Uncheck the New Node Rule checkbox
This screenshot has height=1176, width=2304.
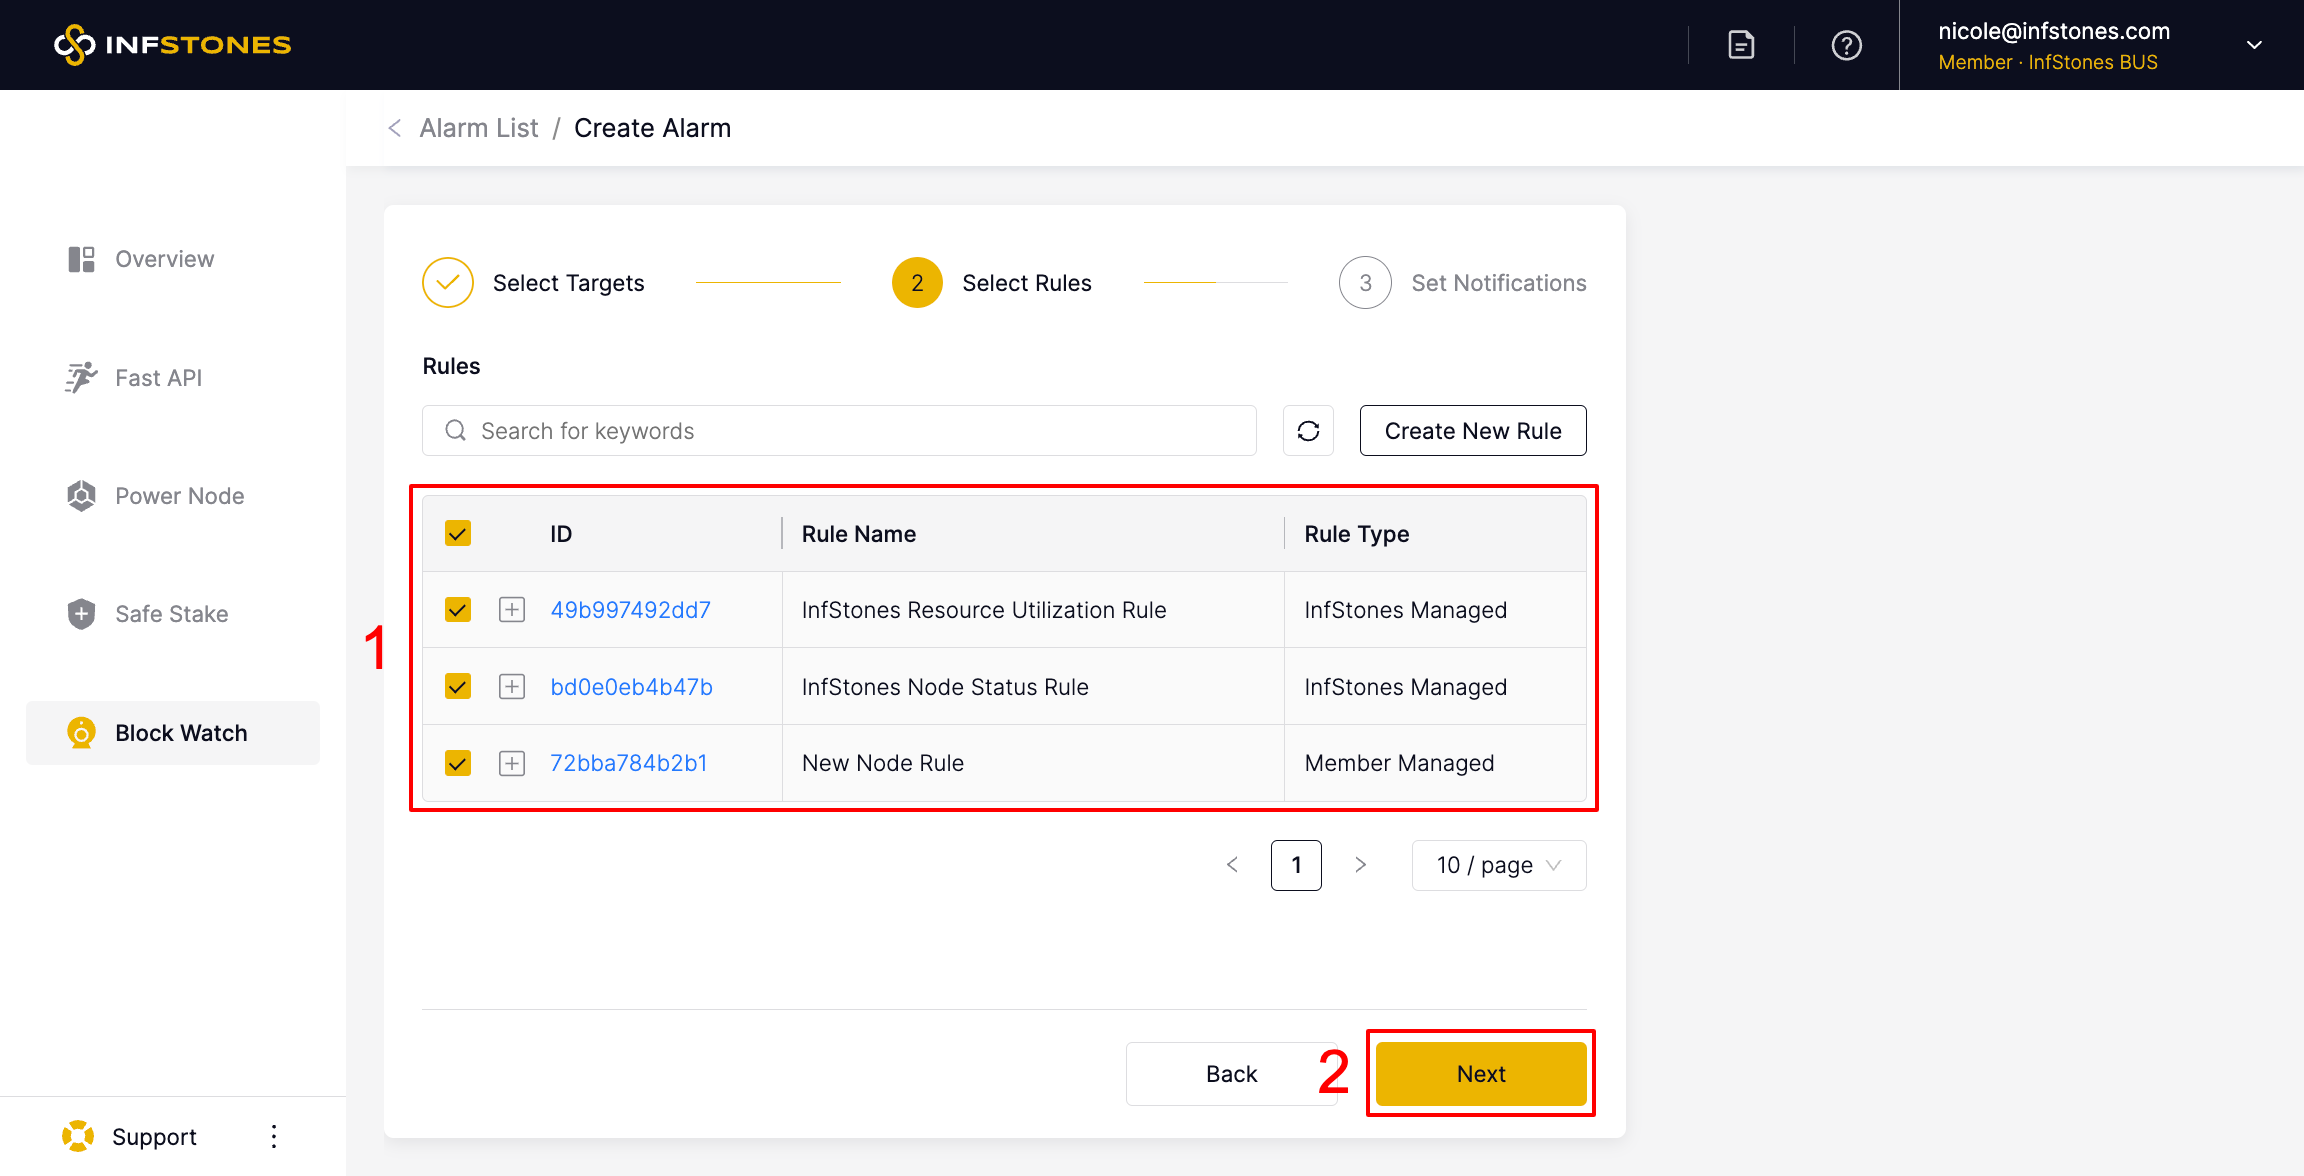pyautogui.click(x=458, y=763)
